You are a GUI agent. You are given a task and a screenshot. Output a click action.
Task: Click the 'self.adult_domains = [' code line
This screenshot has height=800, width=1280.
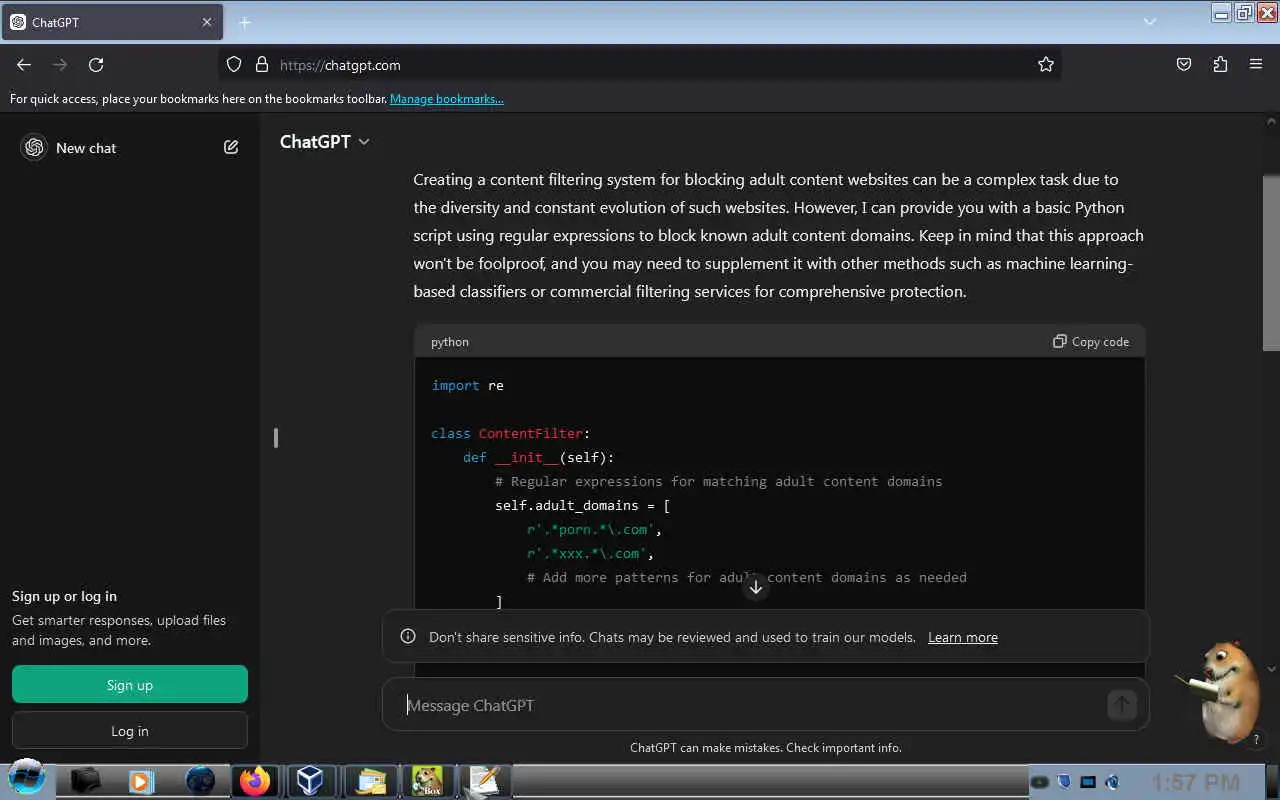point(582,505)
